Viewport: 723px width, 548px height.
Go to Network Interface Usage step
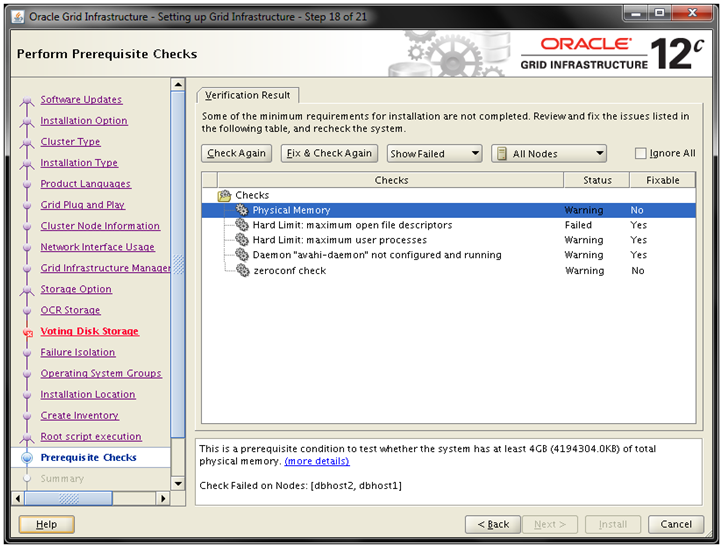click(98, 247)
